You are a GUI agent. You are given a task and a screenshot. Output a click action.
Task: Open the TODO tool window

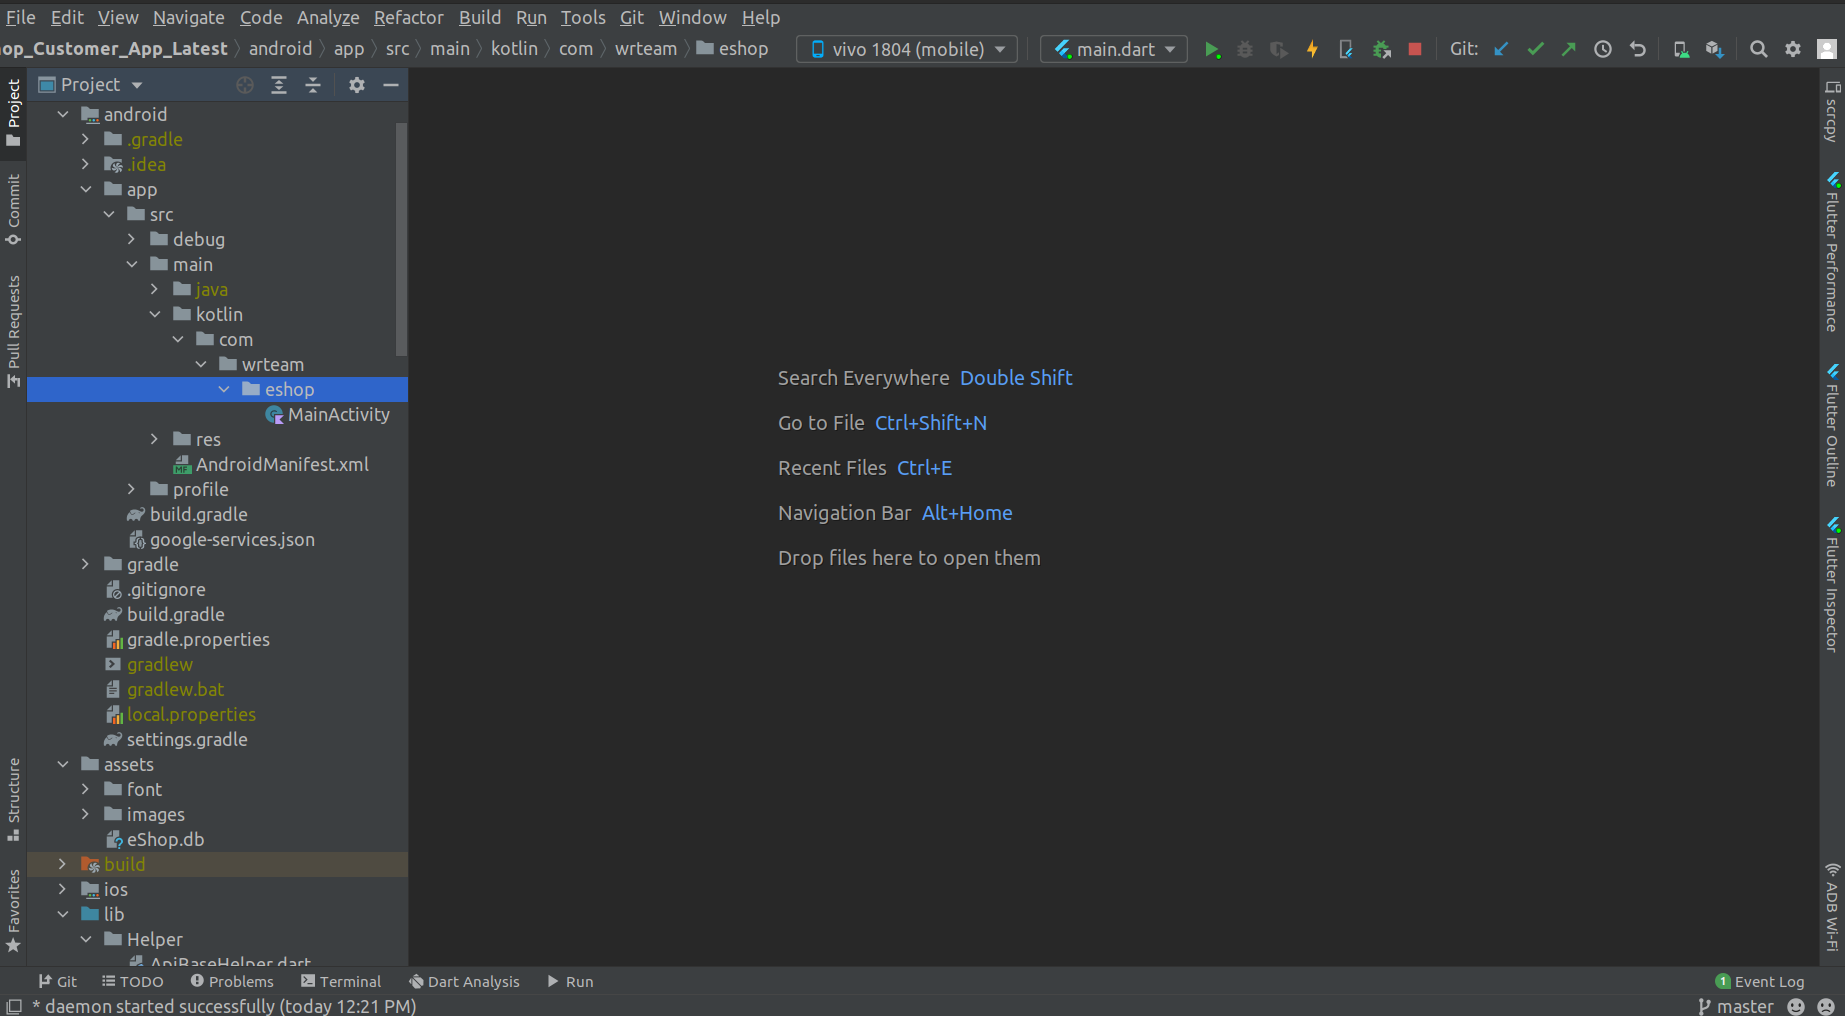coord(133,981)
